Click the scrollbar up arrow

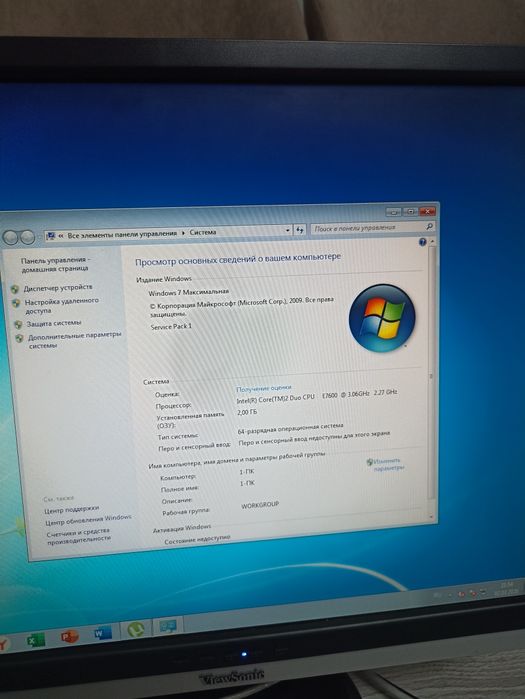point(431,241)
